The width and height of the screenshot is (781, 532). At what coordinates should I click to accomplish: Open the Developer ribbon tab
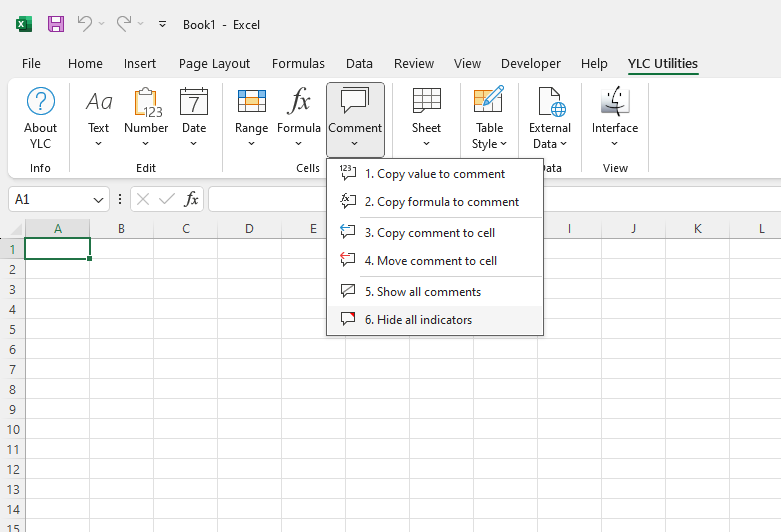530,64
